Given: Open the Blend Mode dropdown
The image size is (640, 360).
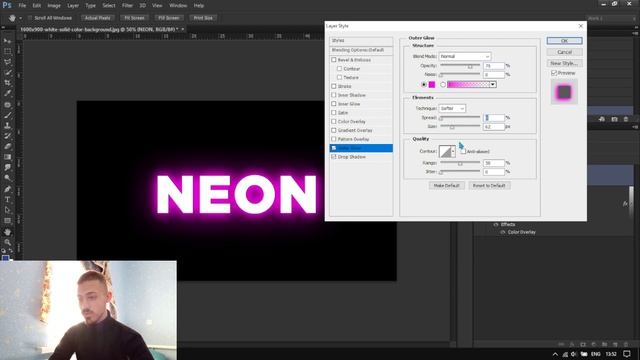Looking at the screenshot, I should pyautogui.click(x=465, y=56).
